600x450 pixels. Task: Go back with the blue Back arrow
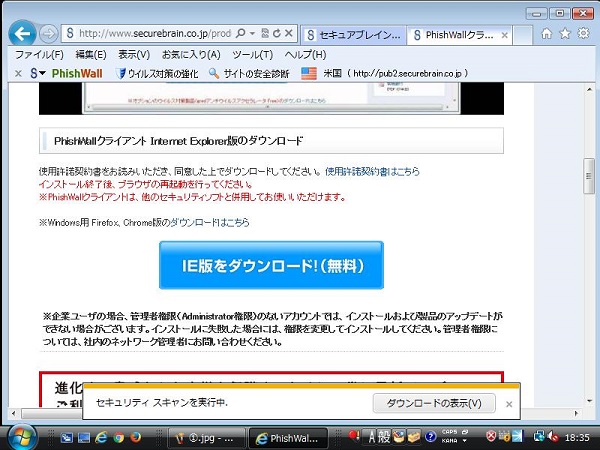(22, 34)
